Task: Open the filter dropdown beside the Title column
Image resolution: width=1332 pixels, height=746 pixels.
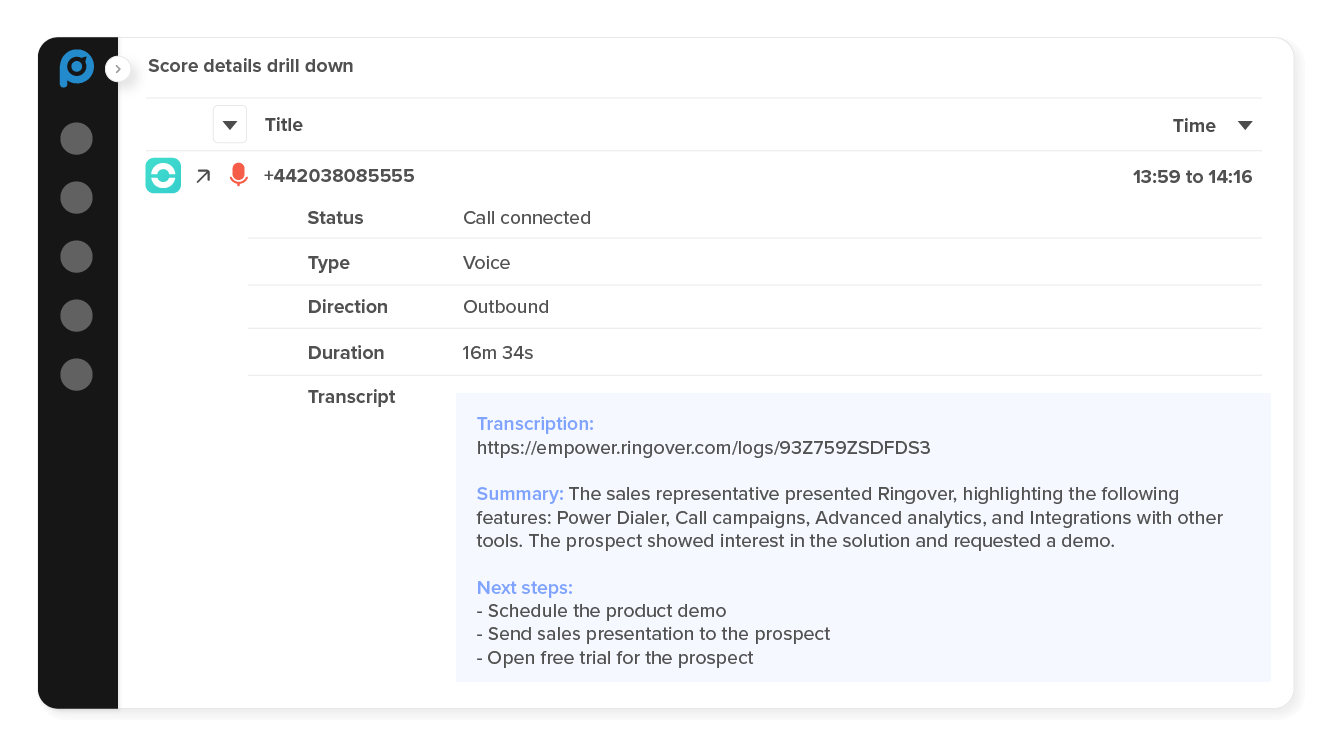Action: tap(229, 124)
